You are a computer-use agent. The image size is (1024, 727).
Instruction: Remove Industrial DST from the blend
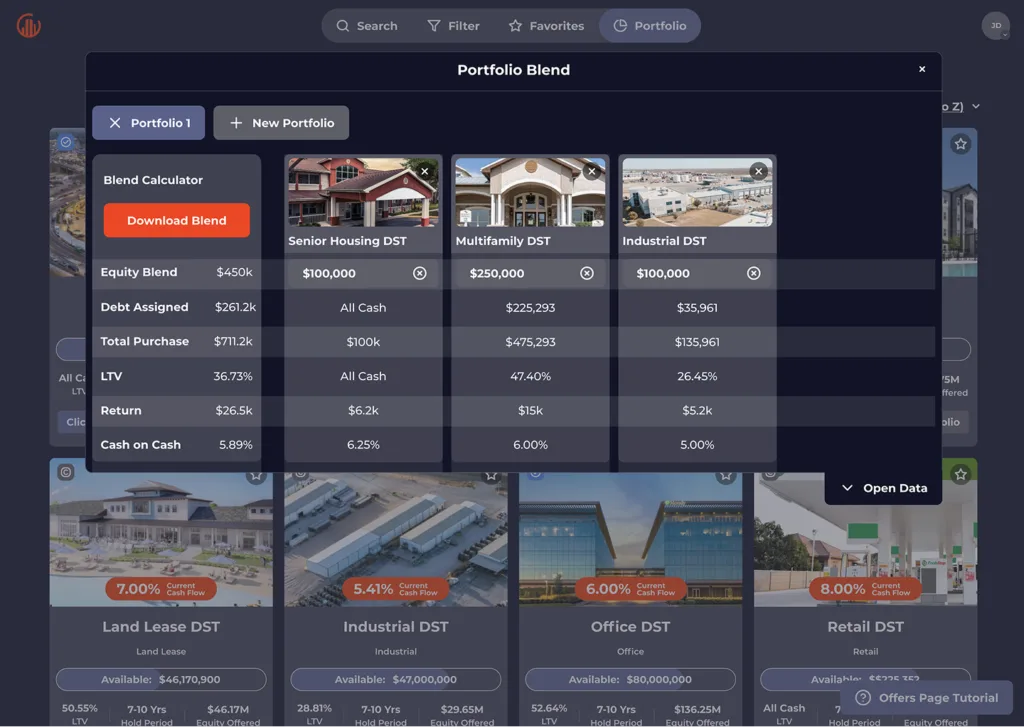coord(758,171)
